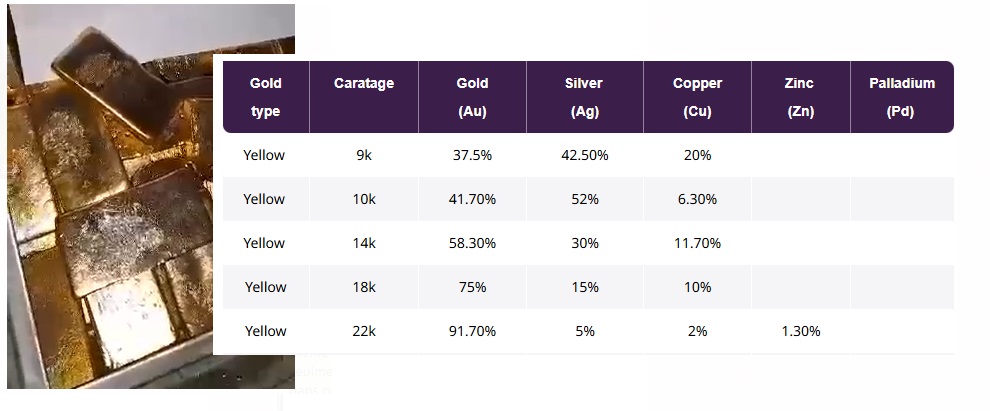Select the Zinc (Zn) column header

tap(799, 97)
